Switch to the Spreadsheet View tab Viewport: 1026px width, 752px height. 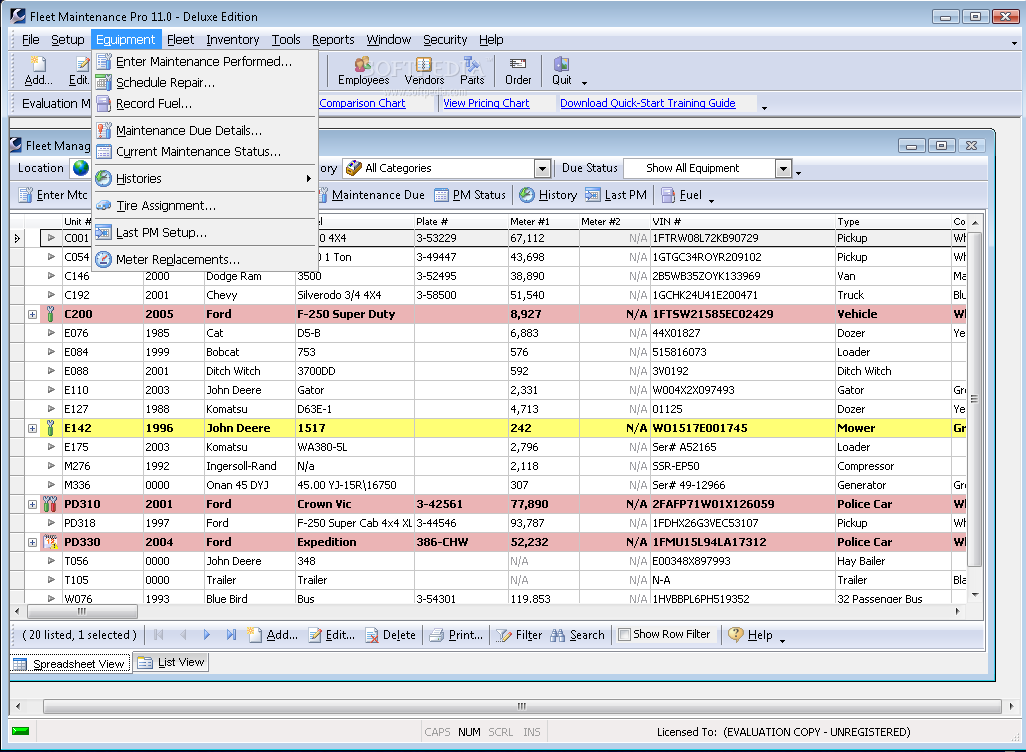pyautogui.click(x=70, y=664)
